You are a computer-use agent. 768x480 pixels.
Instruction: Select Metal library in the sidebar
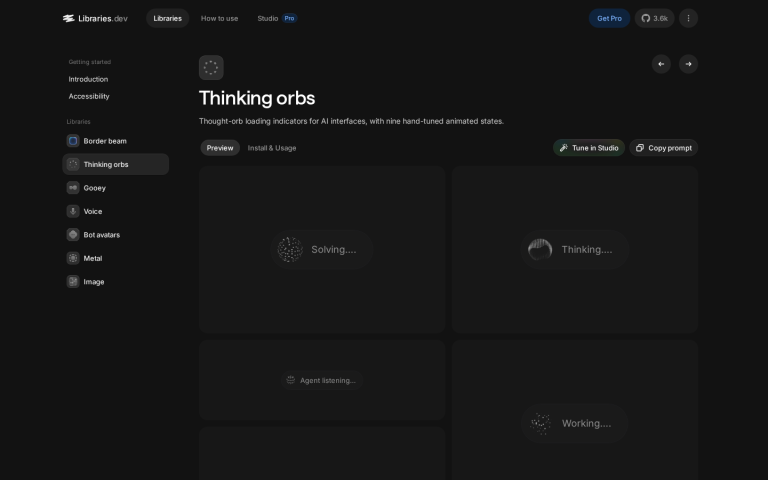pyautogui.click(x=116, y=259)
